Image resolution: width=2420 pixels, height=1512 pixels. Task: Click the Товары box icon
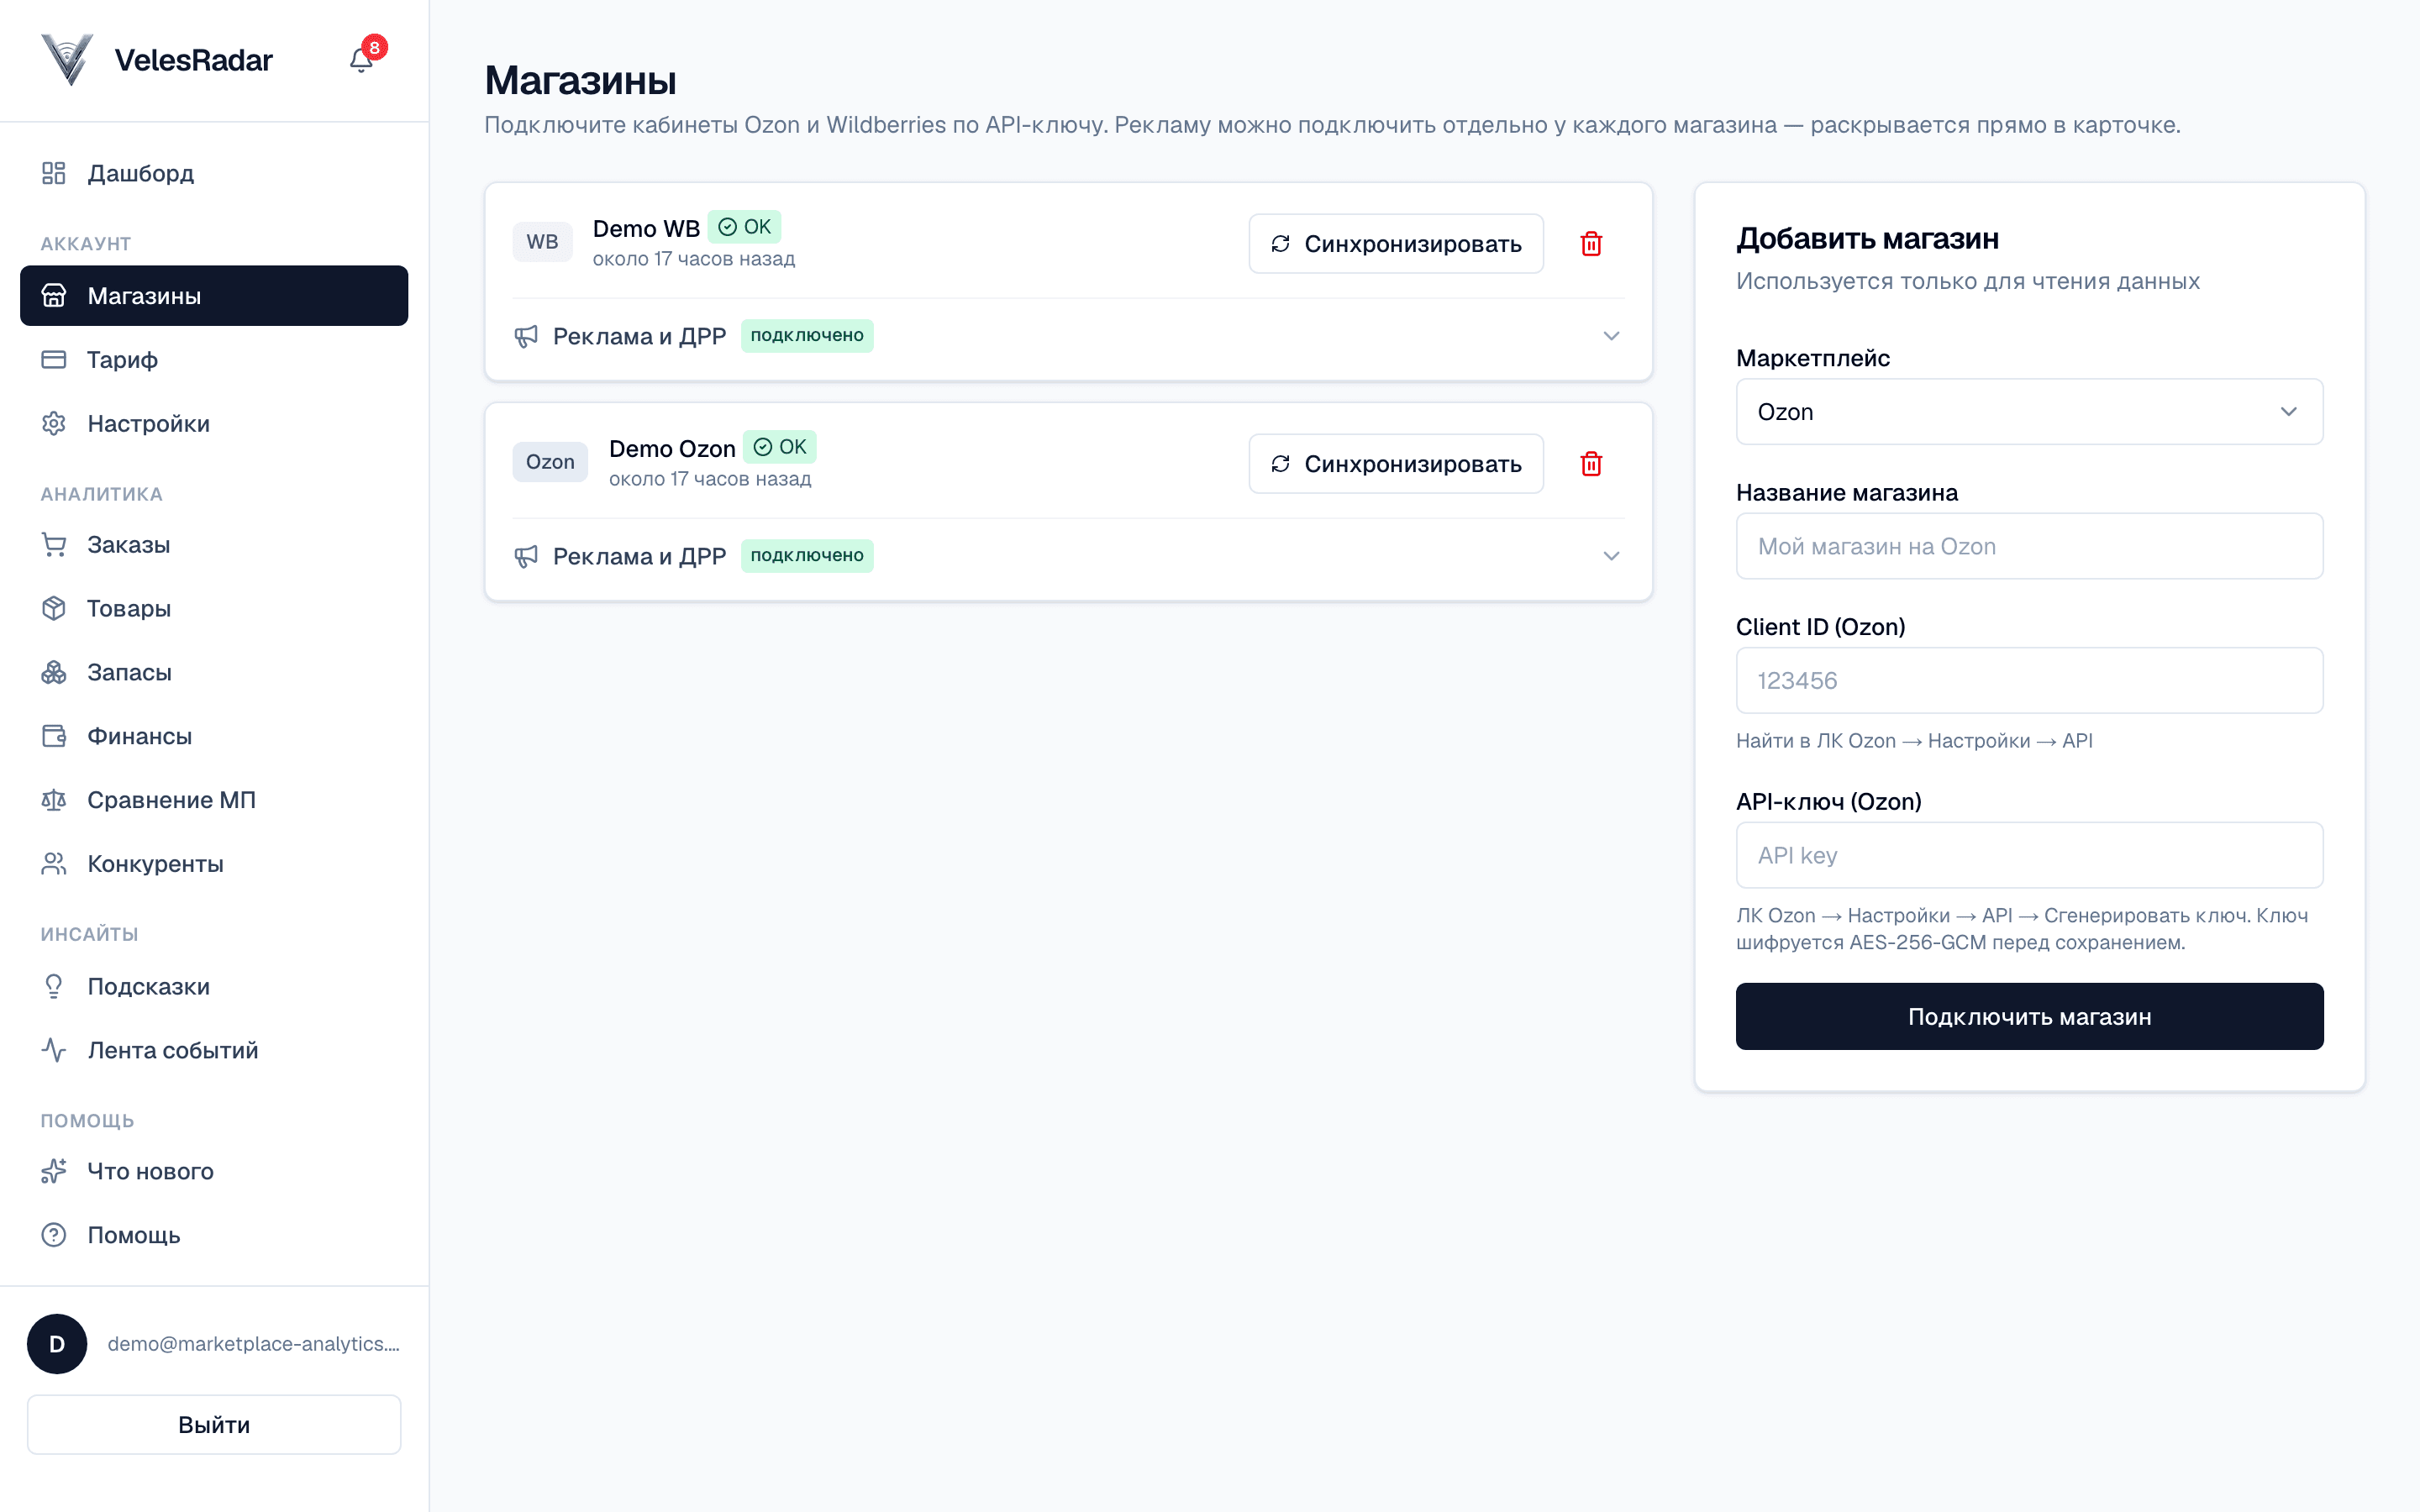54,608
